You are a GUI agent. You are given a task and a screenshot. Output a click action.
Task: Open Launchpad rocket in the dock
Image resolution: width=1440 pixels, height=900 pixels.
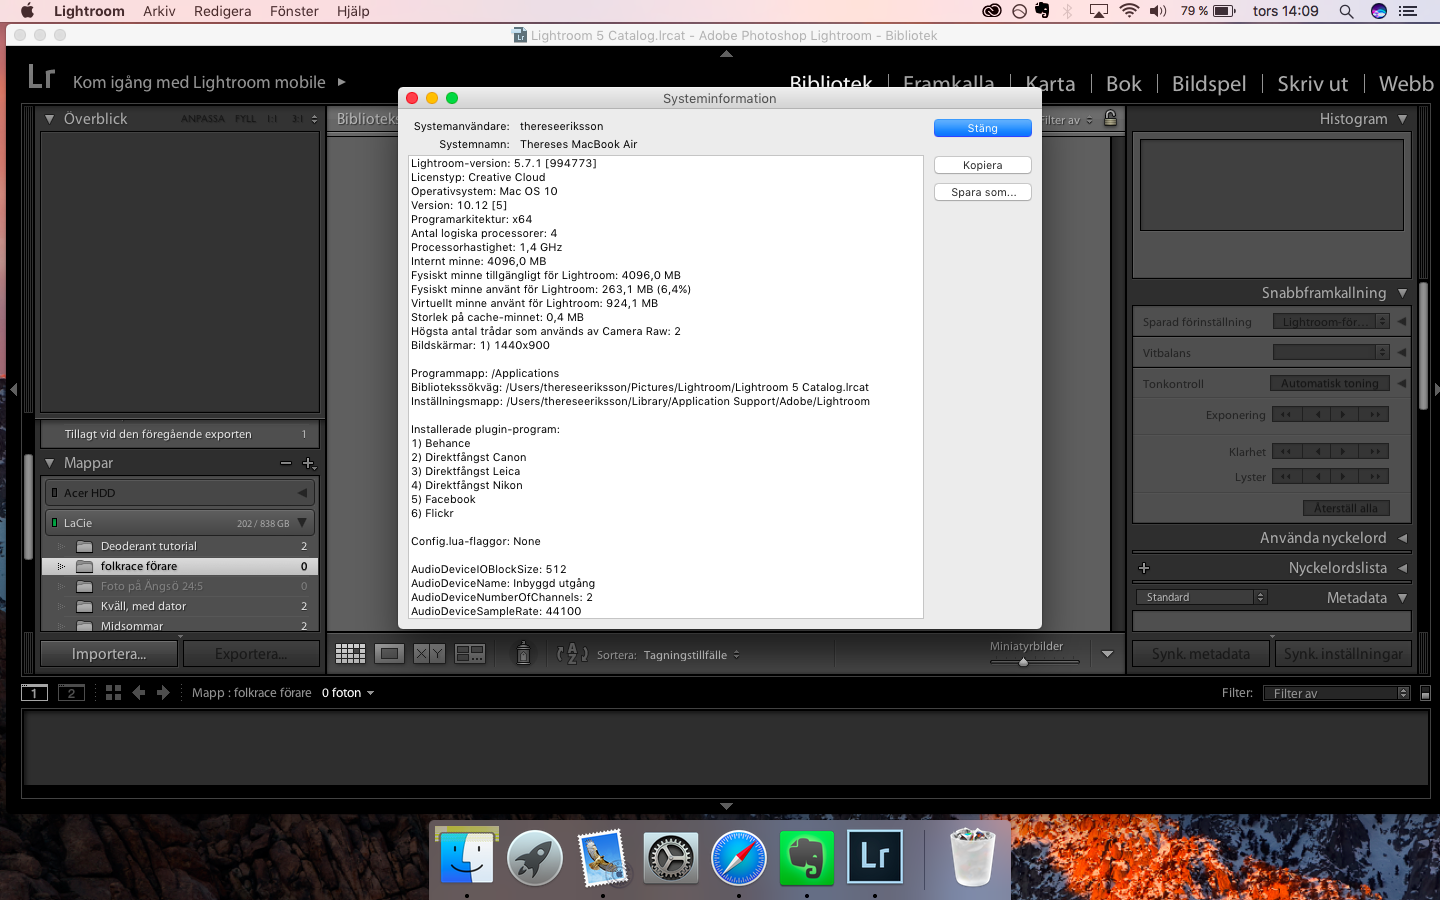pos(535,857)
